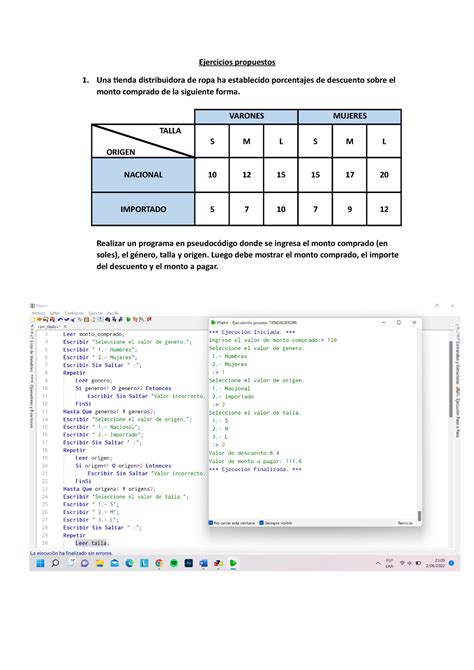Open the Windows Start menu

[41, 563]
